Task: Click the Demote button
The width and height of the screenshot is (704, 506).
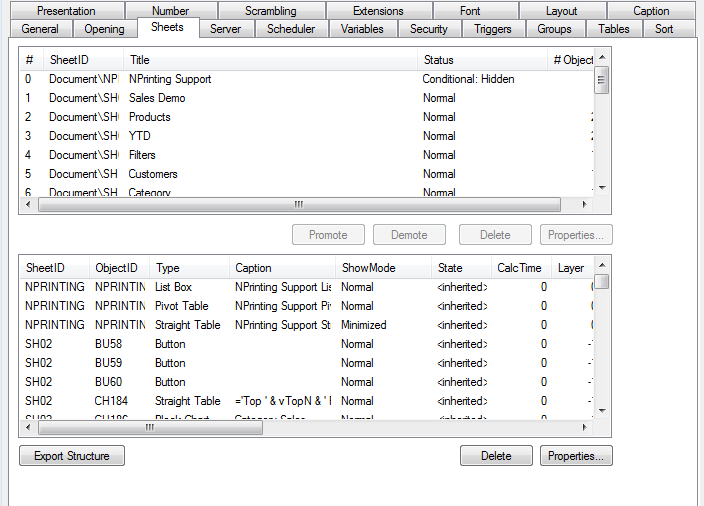Action: [409, 235]
